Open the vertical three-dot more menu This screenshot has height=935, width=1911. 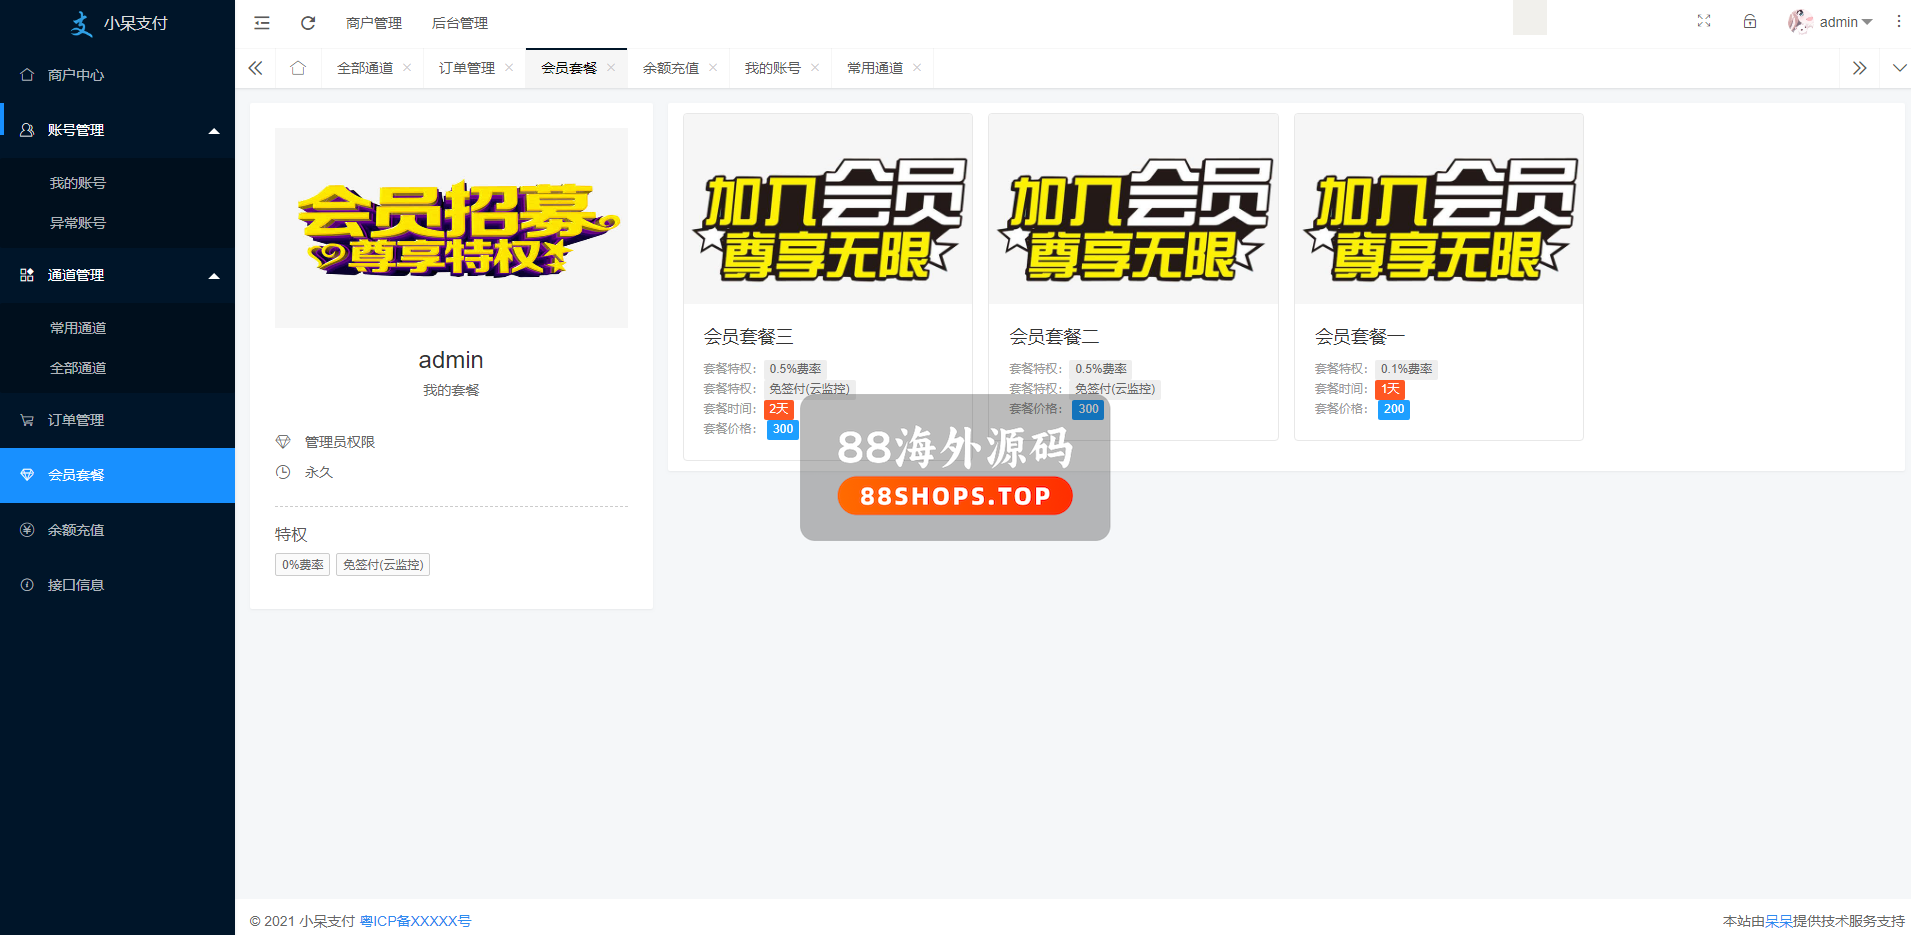[x=1898, y=21]
